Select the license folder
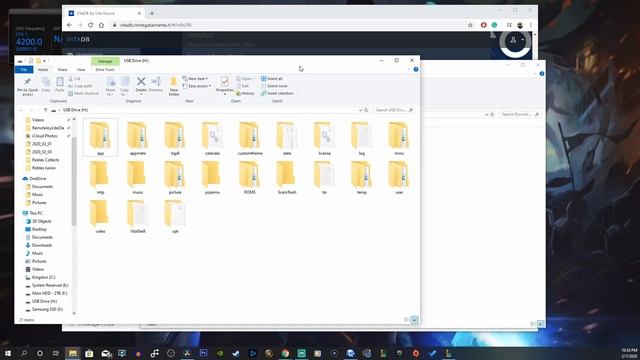Screen dimensions: 640x360 pos(324,138)
